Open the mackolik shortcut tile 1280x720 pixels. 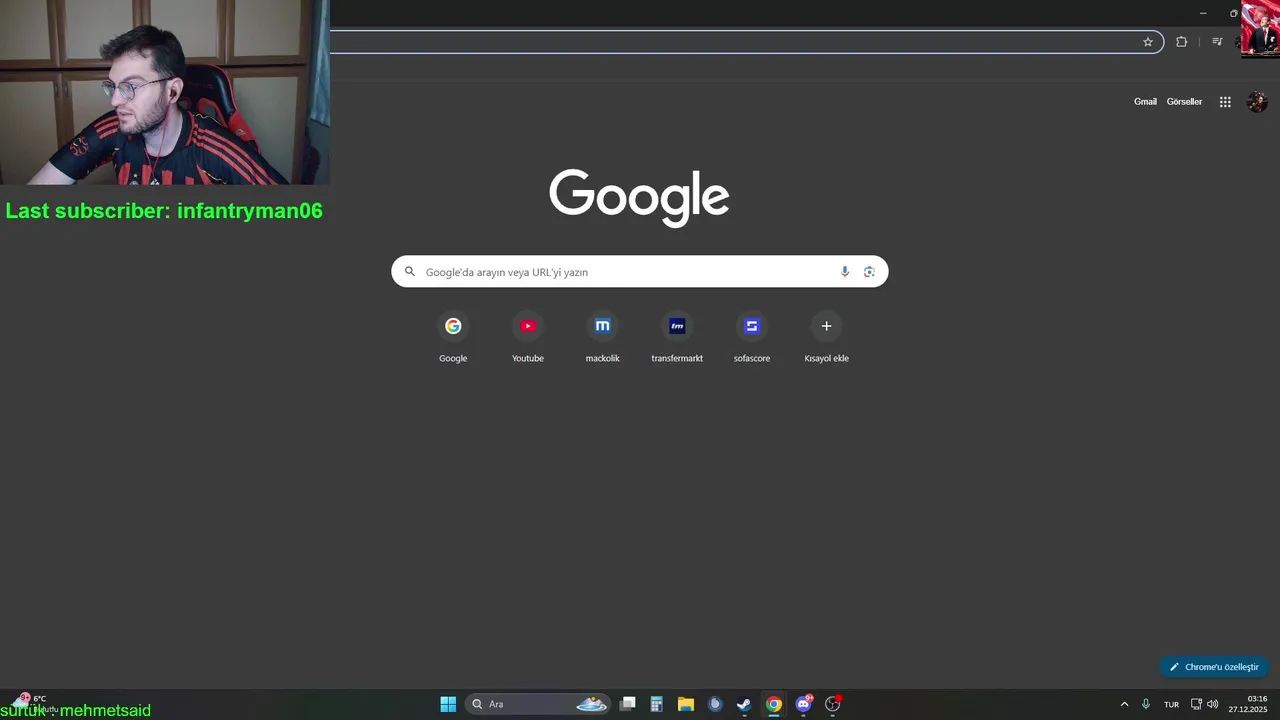(x=602, y=338)
